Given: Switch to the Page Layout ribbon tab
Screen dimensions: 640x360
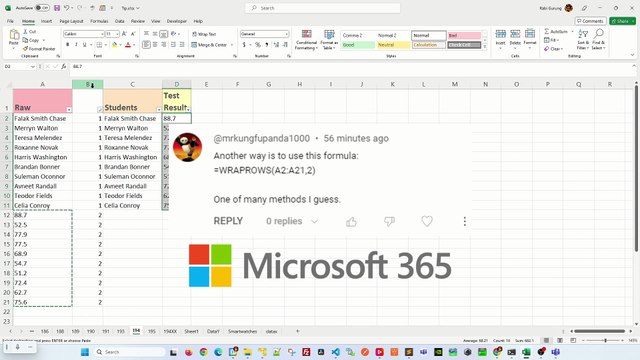Looking at the screenshot, I should pos(71,21).
